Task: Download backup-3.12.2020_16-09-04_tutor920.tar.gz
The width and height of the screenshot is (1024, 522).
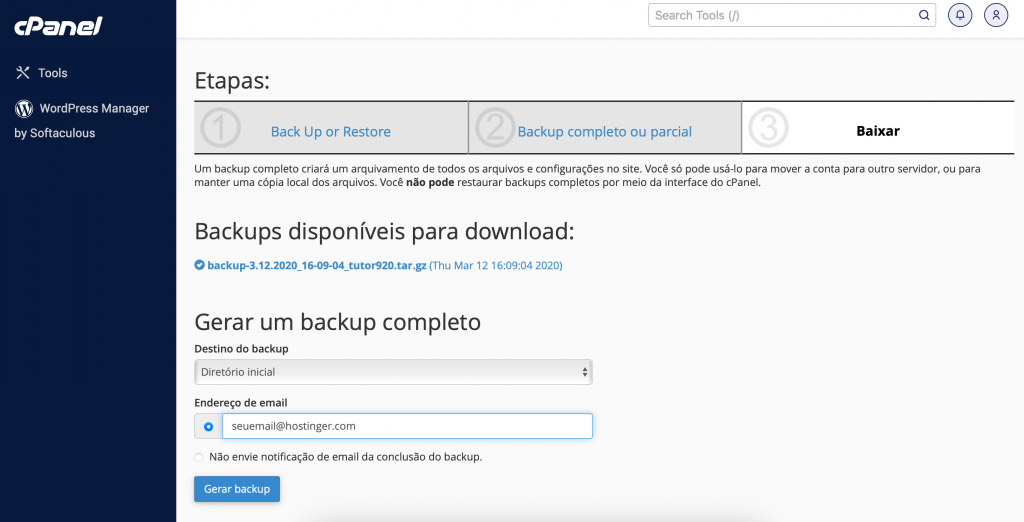Action: (317, 265)
